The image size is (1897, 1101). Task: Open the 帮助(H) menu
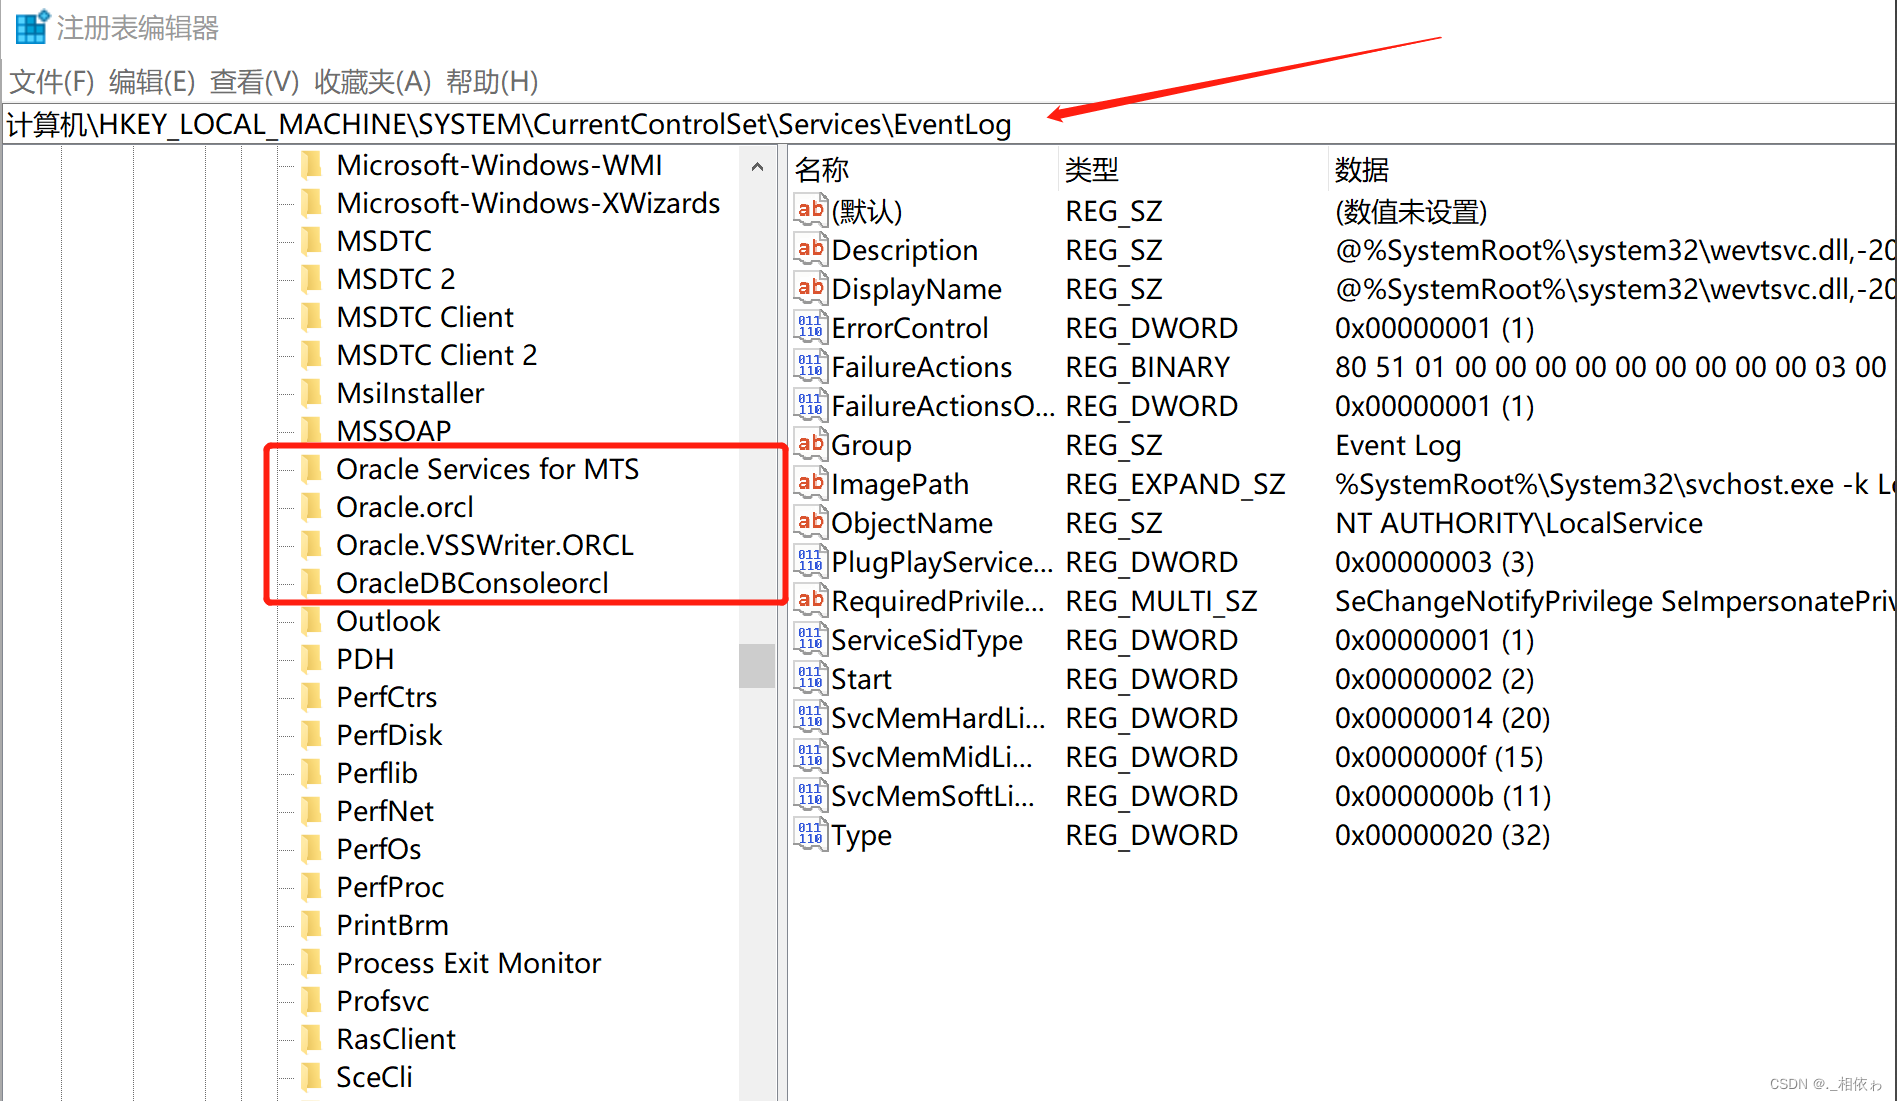[492, 82]
